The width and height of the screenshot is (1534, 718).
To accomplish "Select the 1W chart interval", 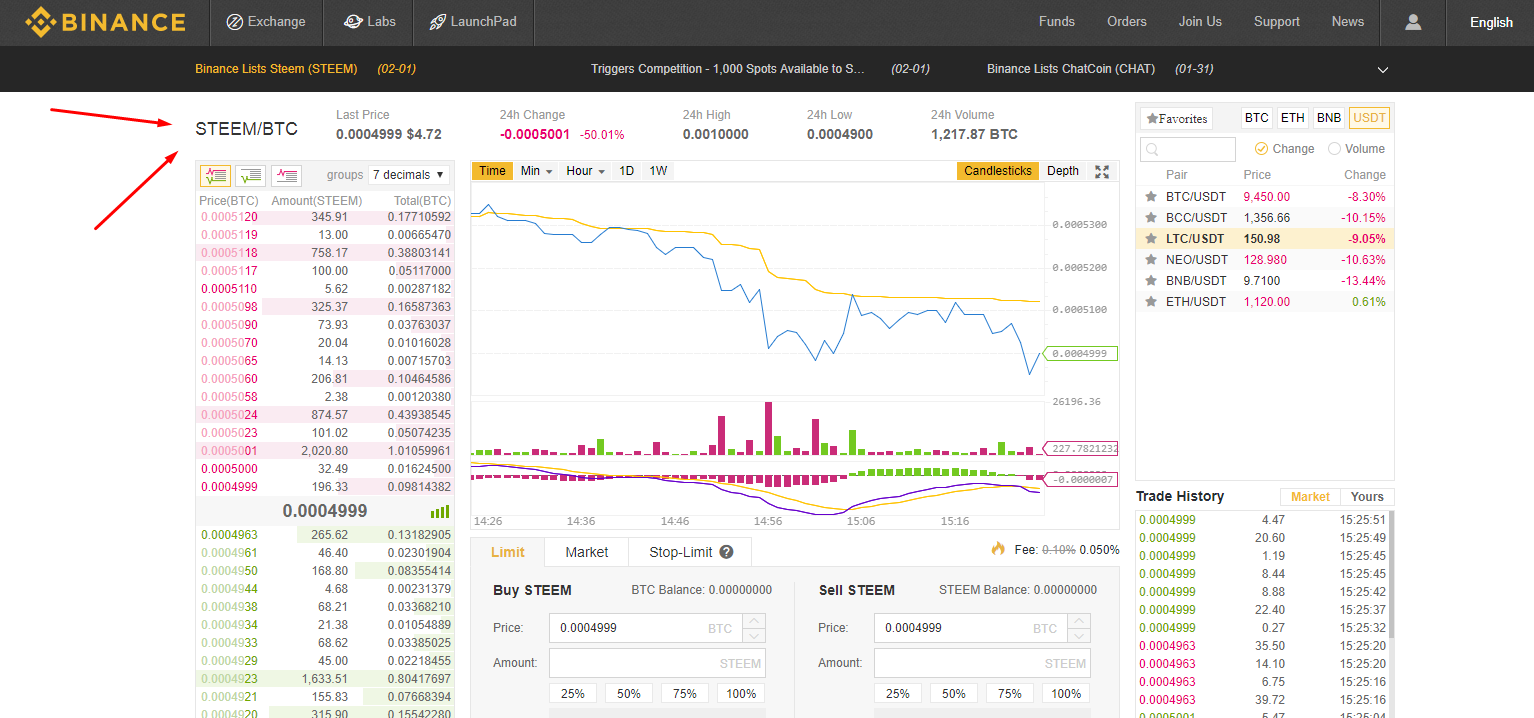I will (658, 171).
